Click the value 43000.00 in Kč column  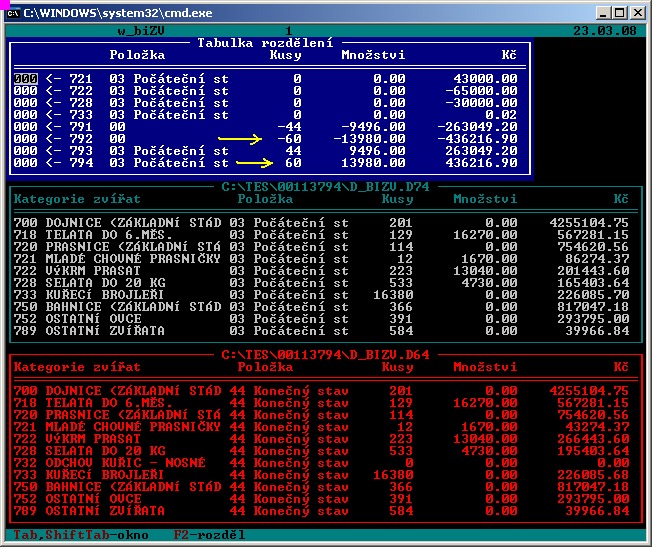pyautogui.click(x=485, y=79)
